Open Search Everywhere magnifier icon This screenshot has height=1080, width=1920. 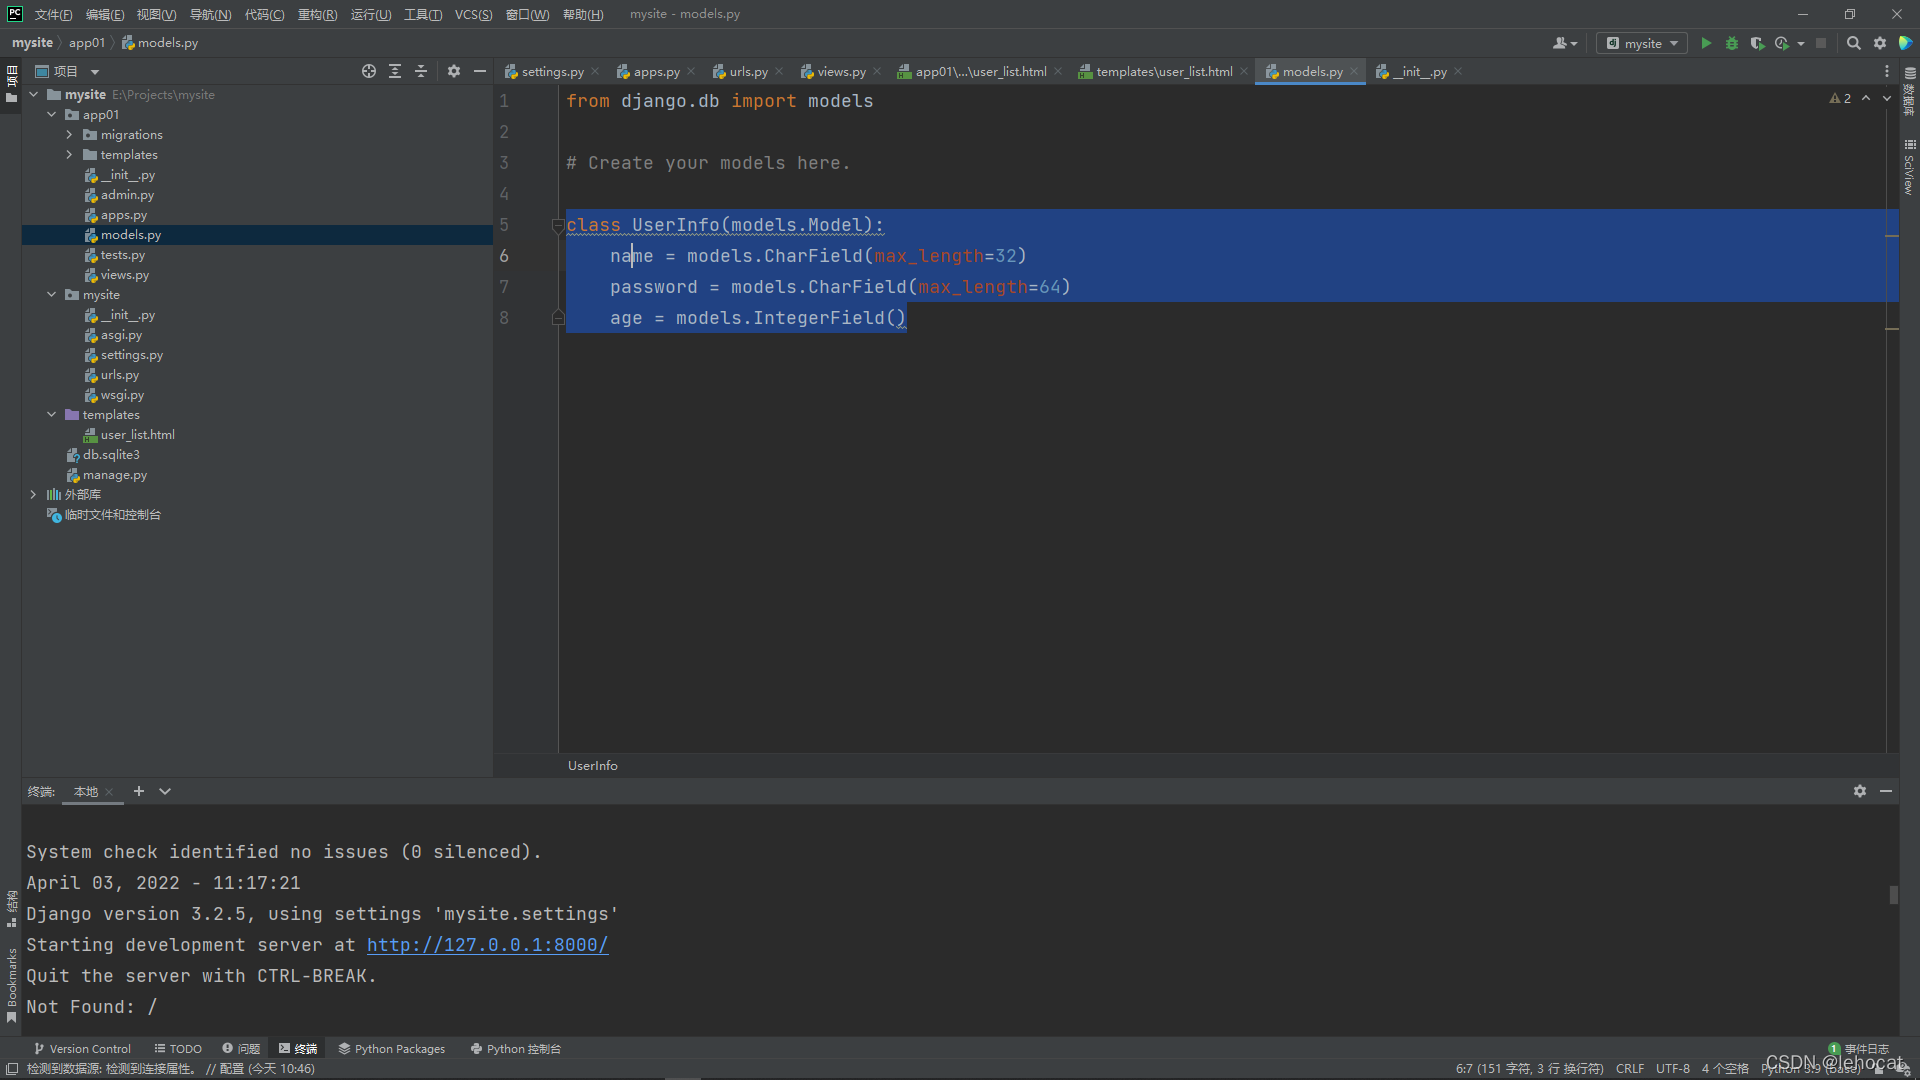(x=1853, y=43)
